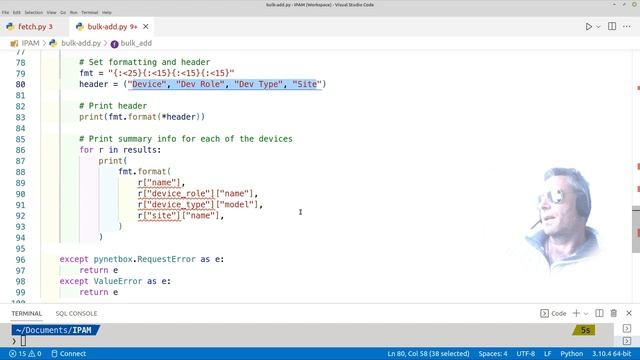Change encoding via UTF-8 status item
Image resolution: width=640 pixels, height=360 pixels.
(526, 354)
